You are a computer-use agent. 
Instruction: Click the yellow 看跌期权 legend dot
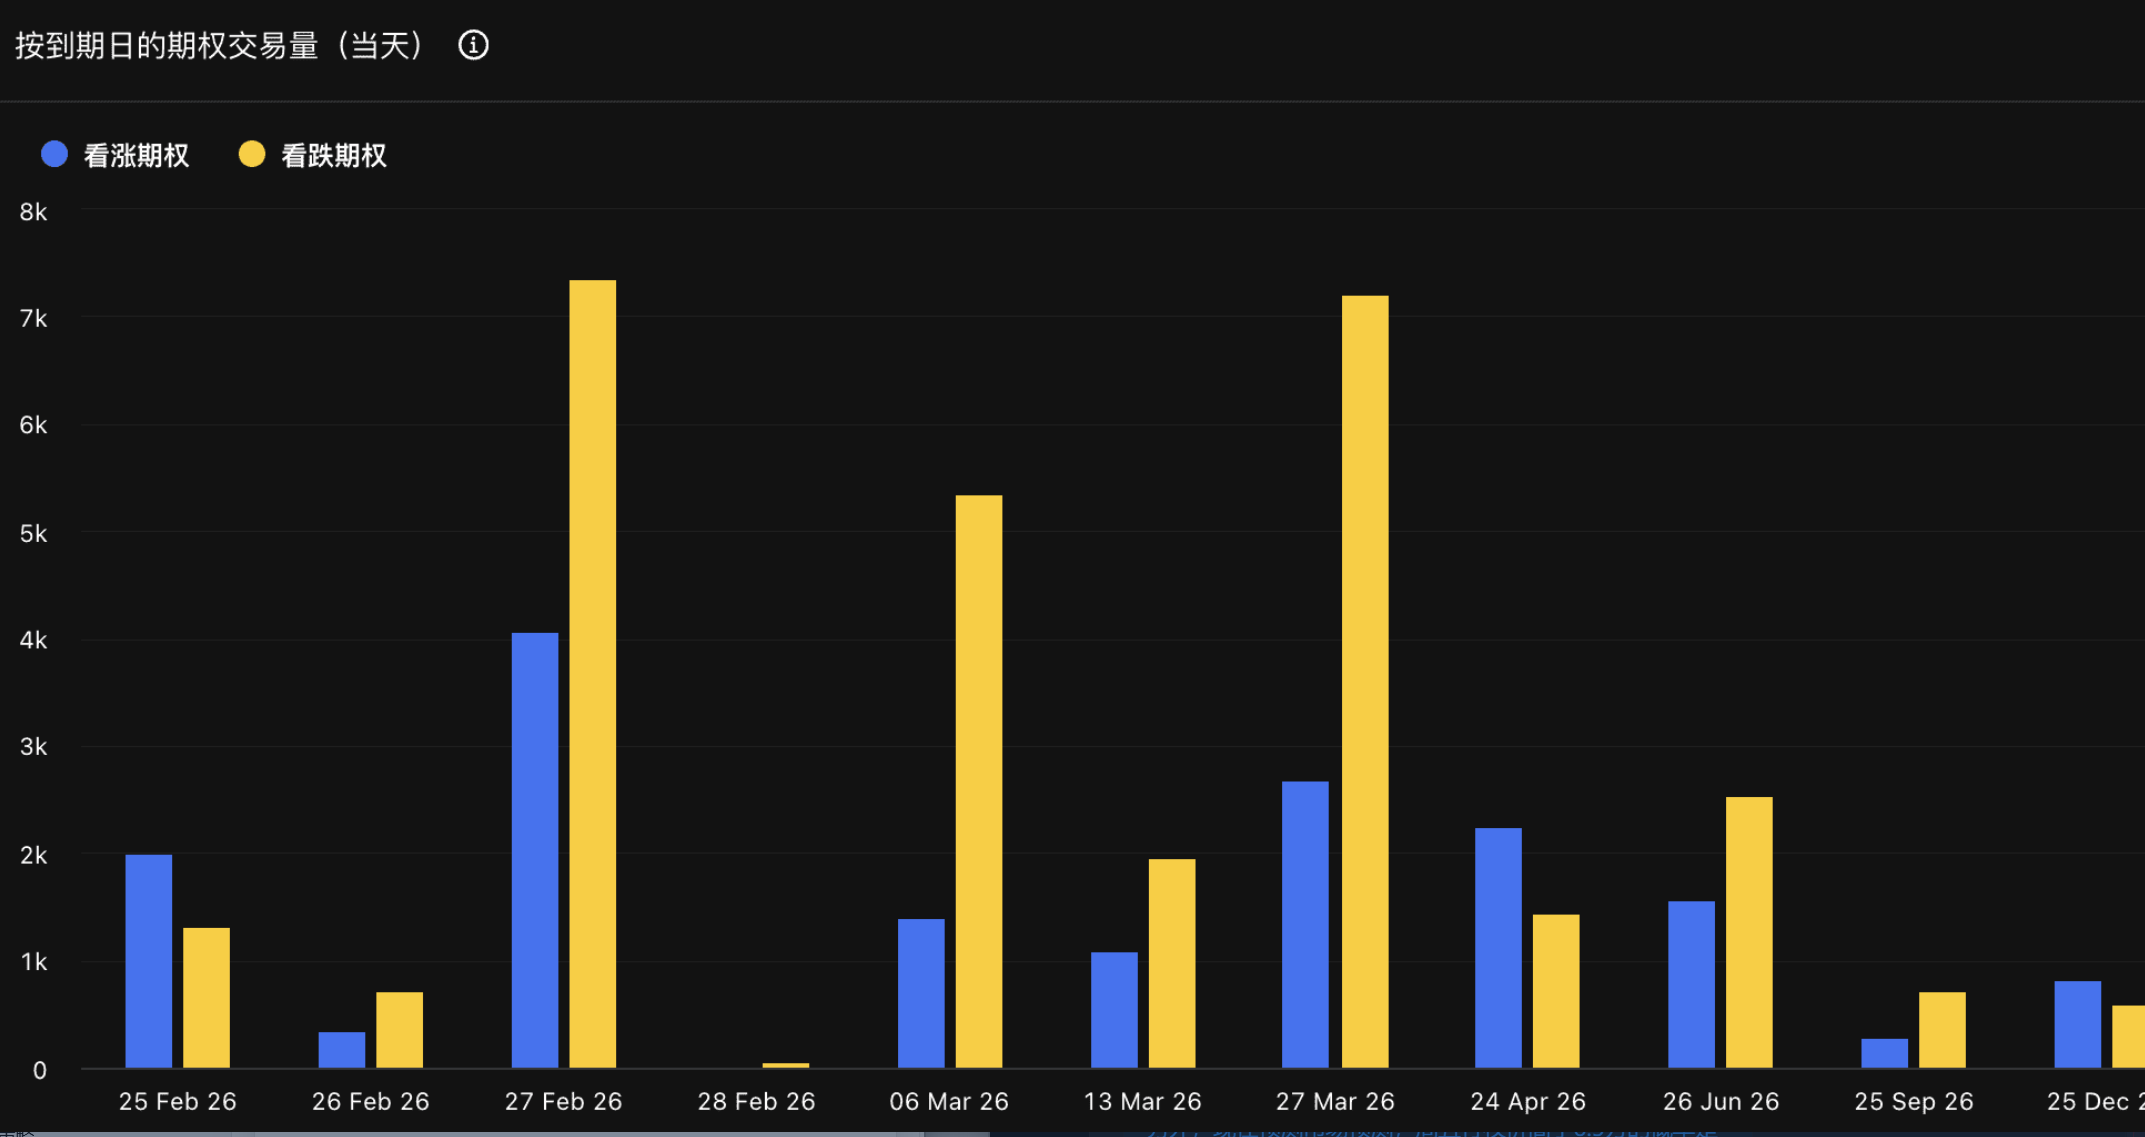(x=252, y=154)
